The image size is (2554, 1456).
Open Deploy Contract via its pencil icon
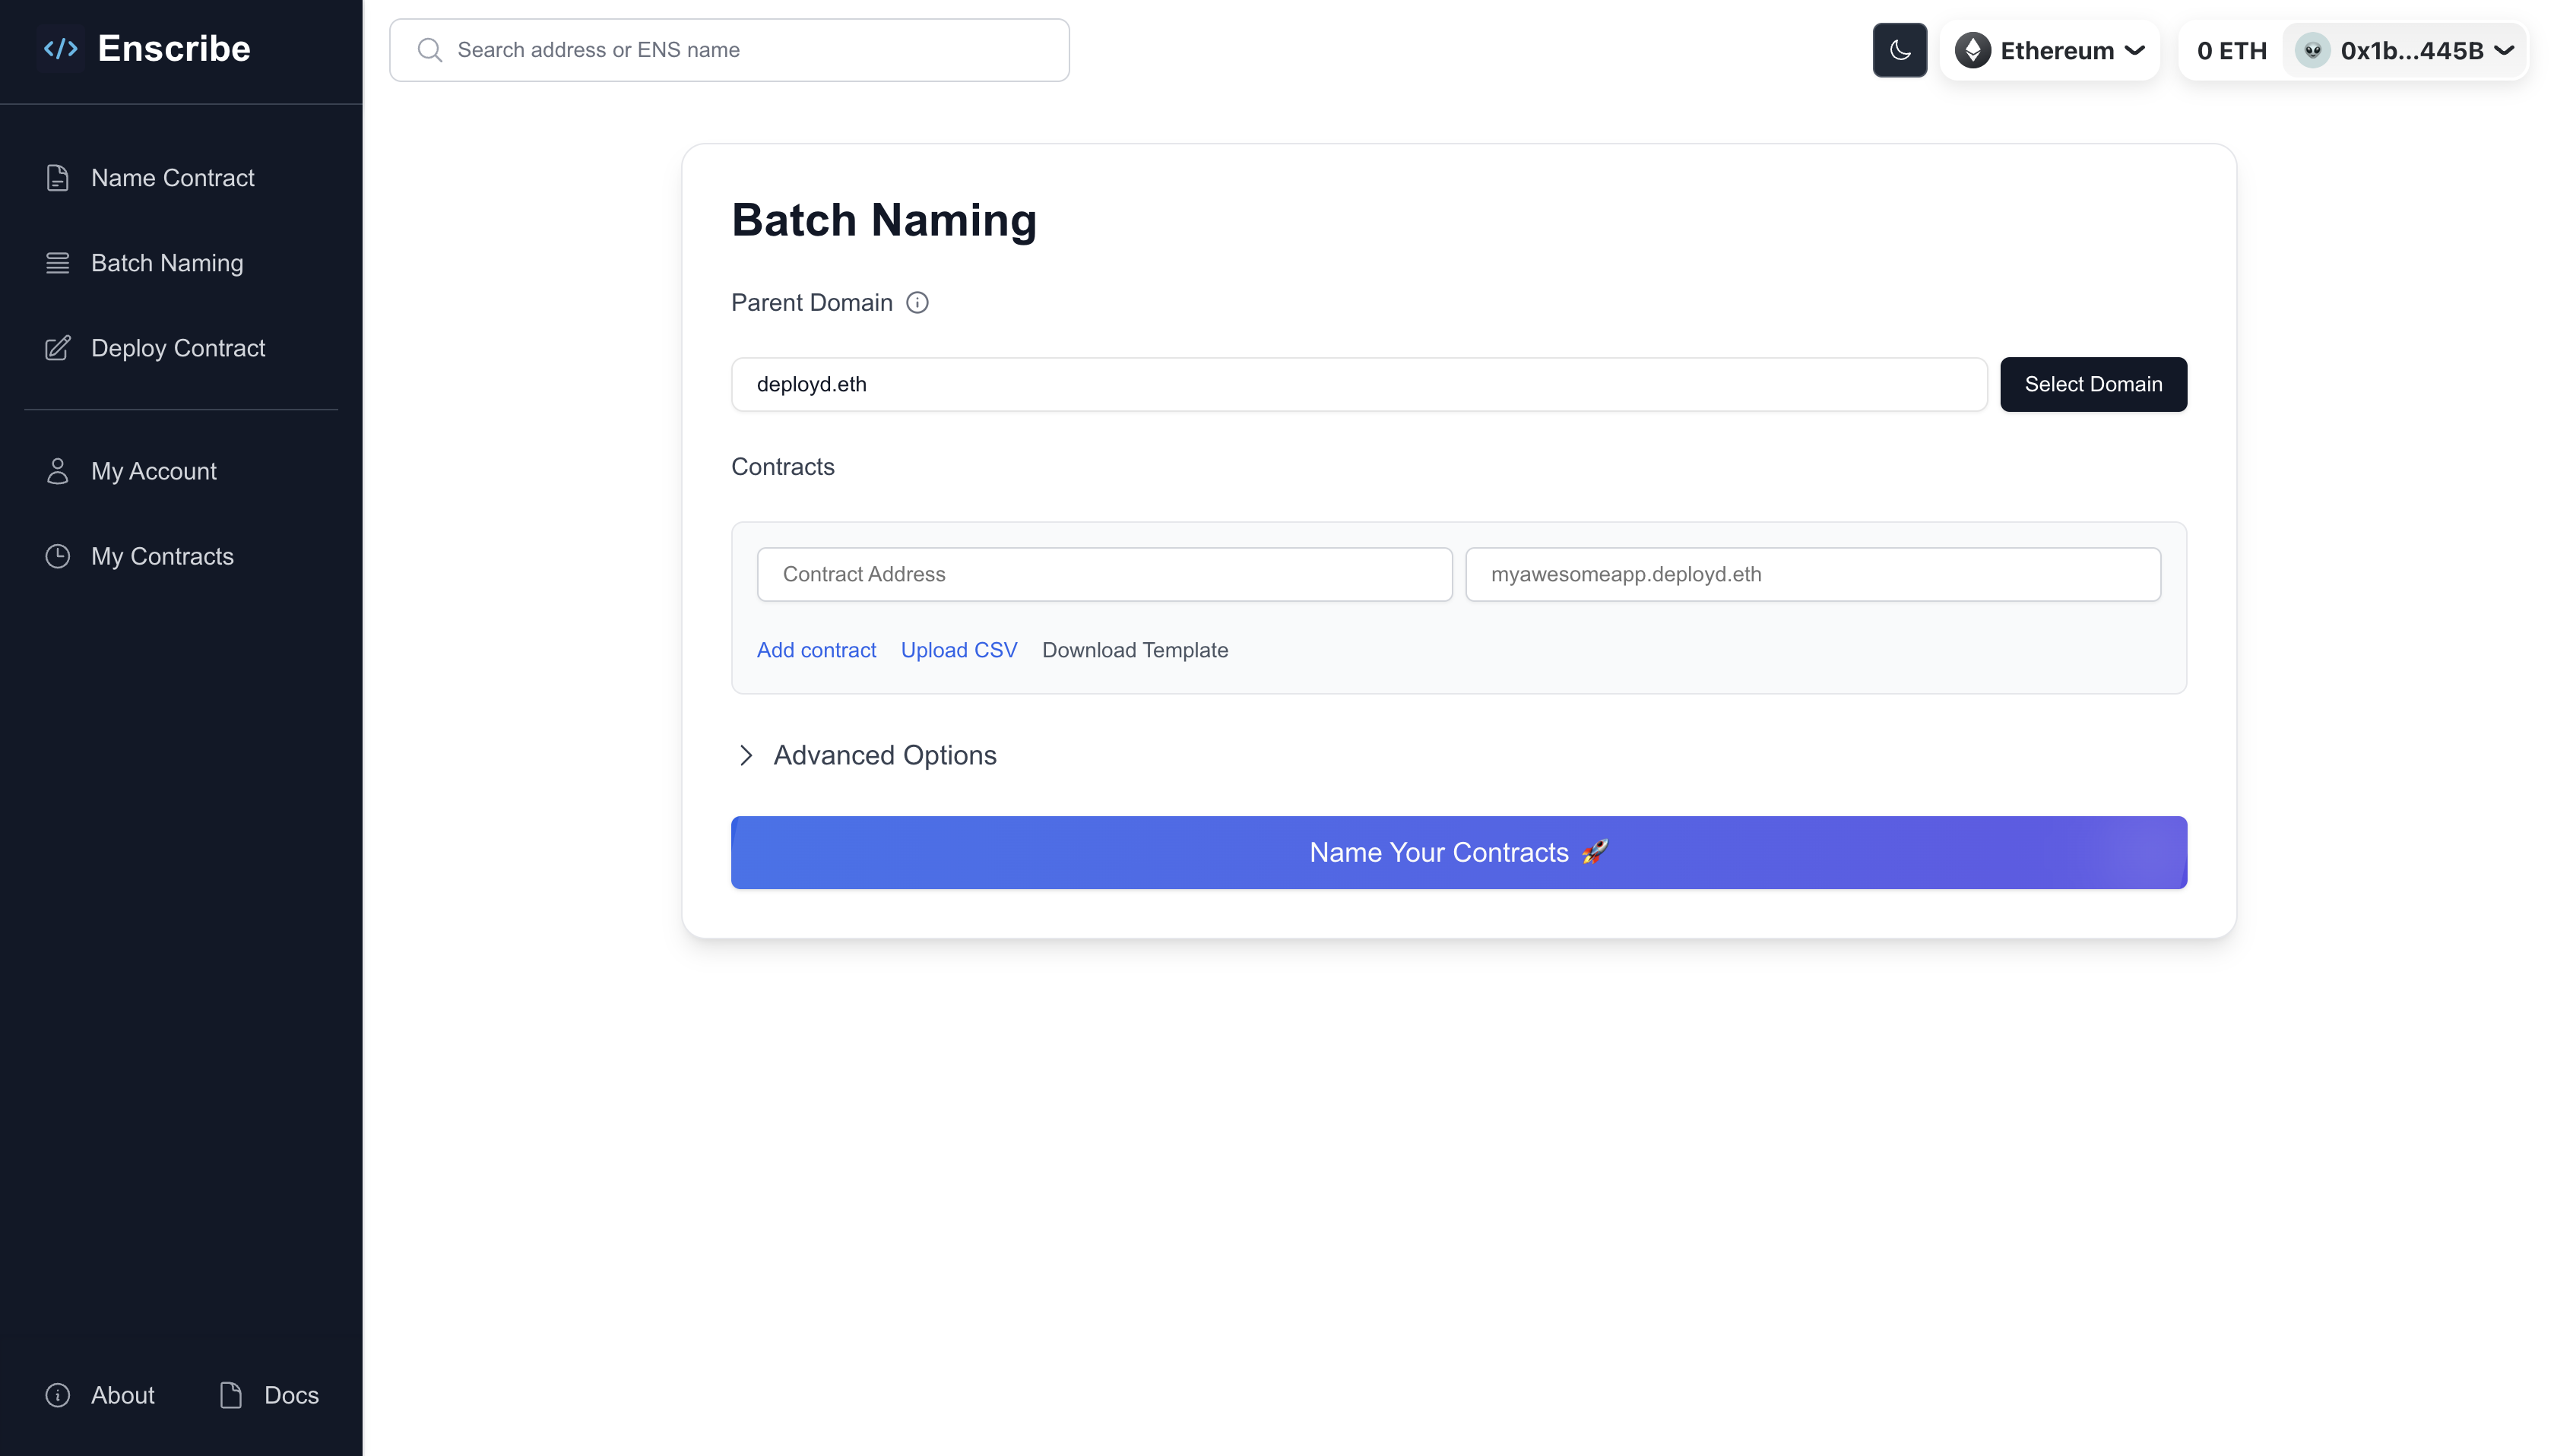pos(57,347)
